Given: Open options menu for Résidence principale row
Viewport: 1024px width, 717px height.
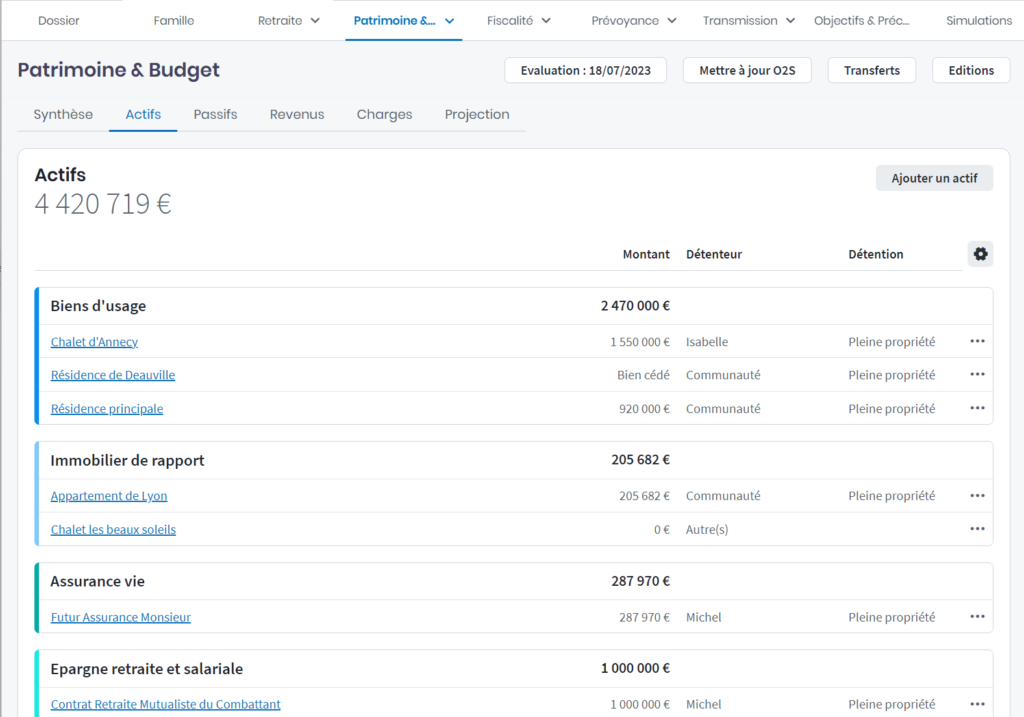Looking at the screenshot, I should tap(977, 408).
